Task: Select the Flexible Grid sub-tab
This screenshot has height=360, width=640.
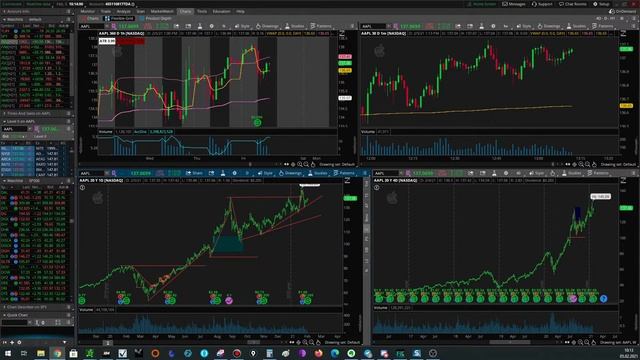Action: click(119, 18)
